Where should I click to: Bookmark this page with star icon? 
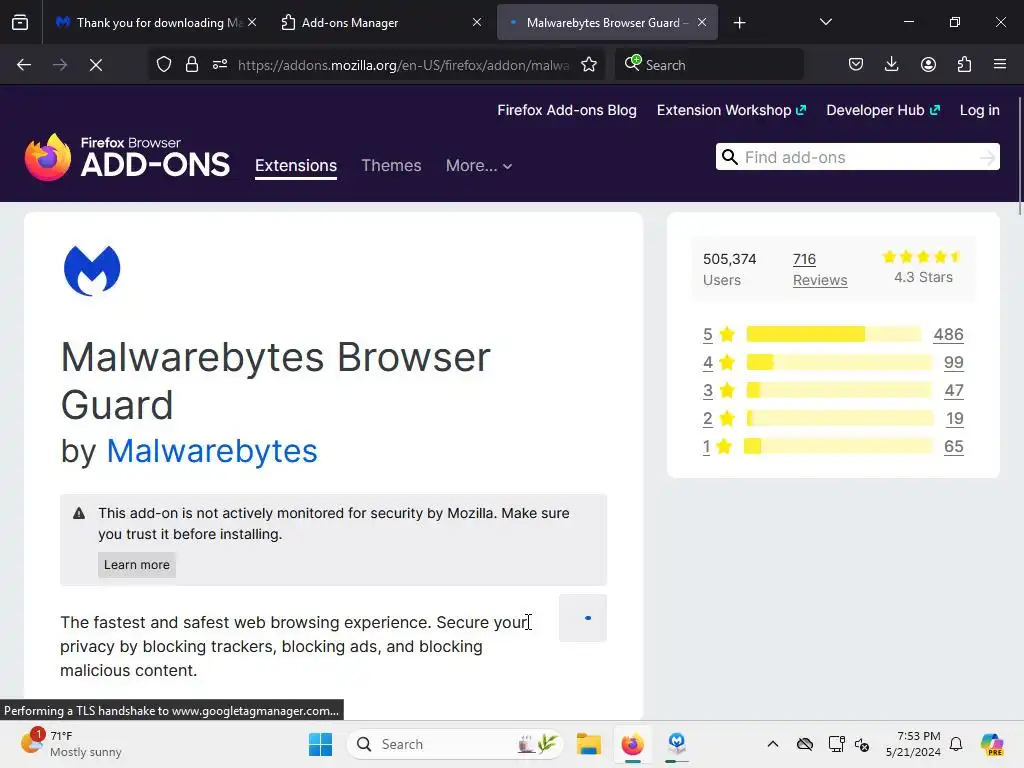point(589,65)
